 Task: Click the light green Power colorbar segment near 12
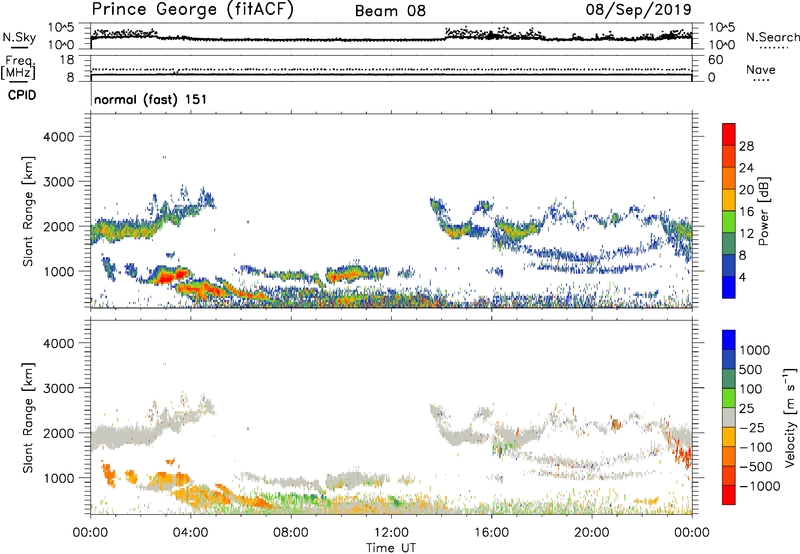click(x=729, y=222)
